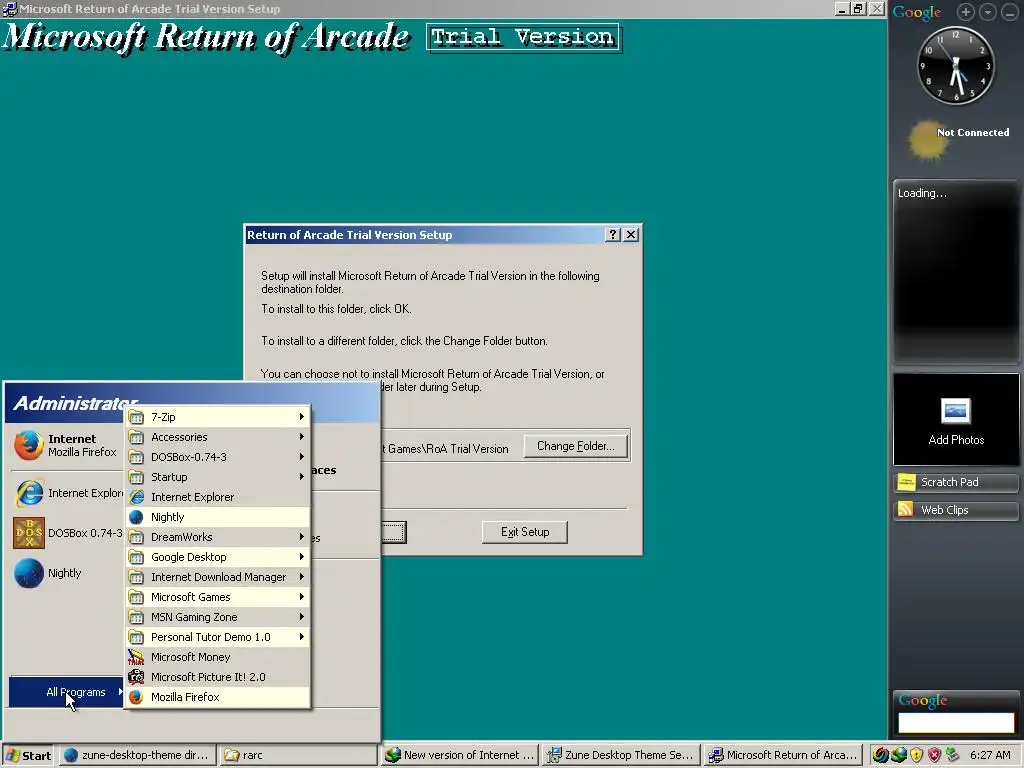Image resolution: width=1024 pixels, height=768 pixels.
Task: Open the Web Clips gadget
Action: pos(956,510)
